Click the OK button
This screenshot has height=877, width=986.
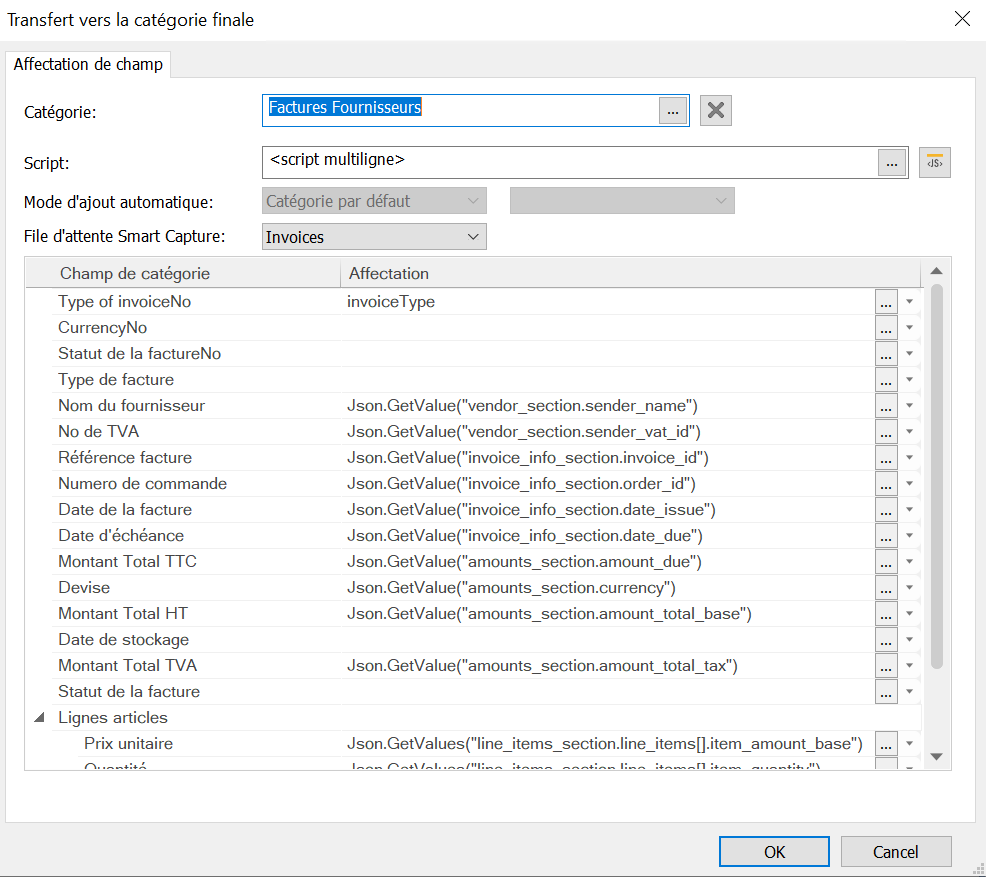pos(774,852)
